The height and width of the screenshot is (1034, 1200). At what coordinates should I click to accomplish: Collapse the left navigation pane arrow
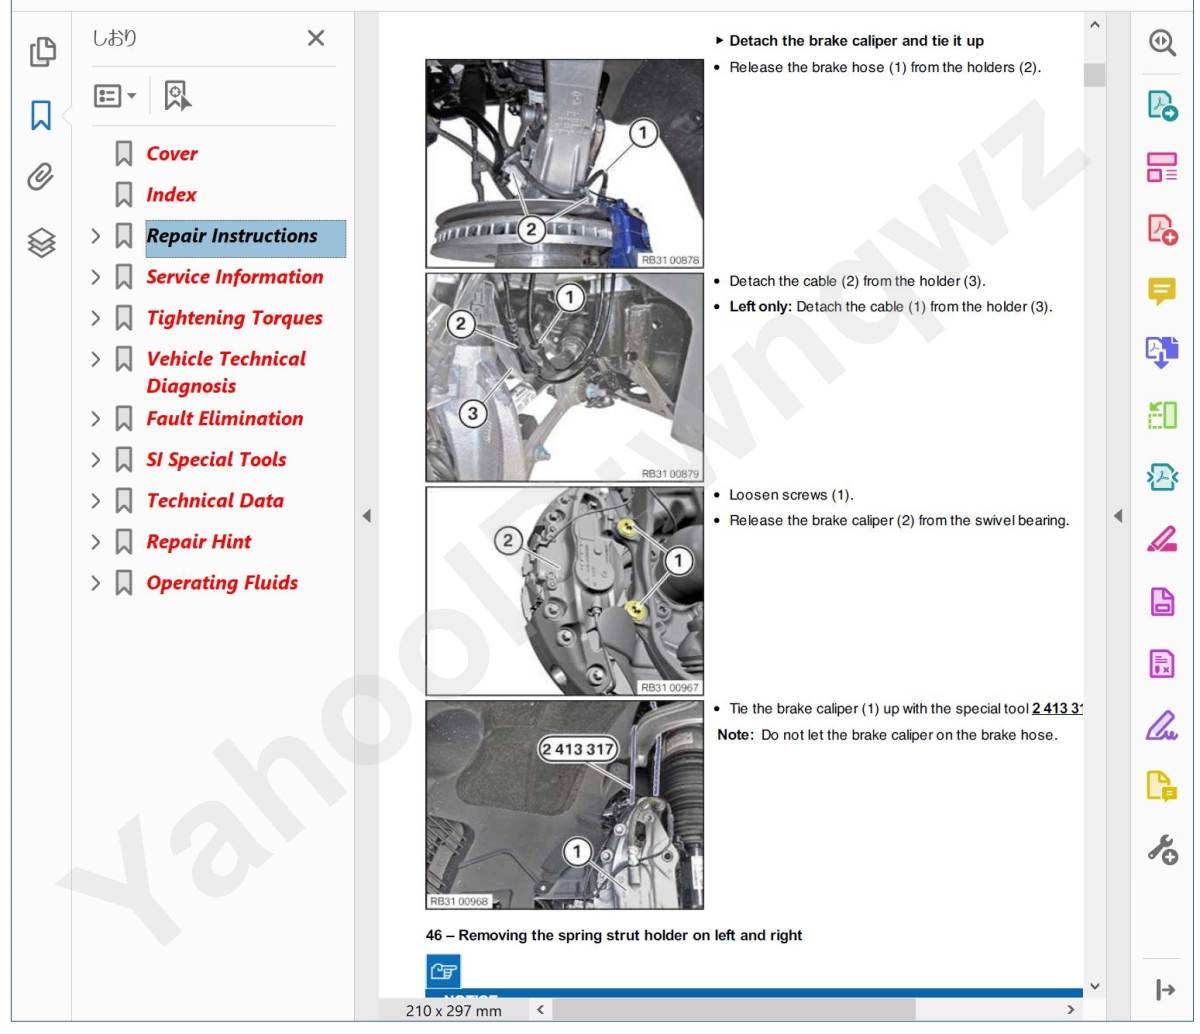pyautogui.click(x=366, y=516)
